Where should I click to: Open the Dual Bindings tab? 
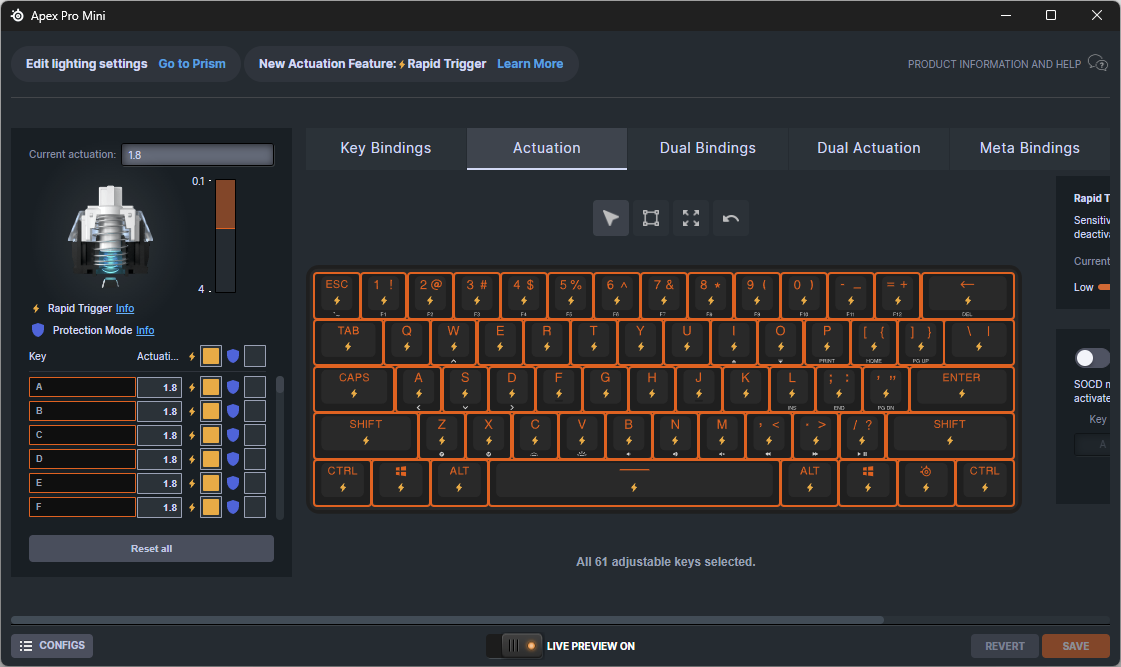[708, 148]
